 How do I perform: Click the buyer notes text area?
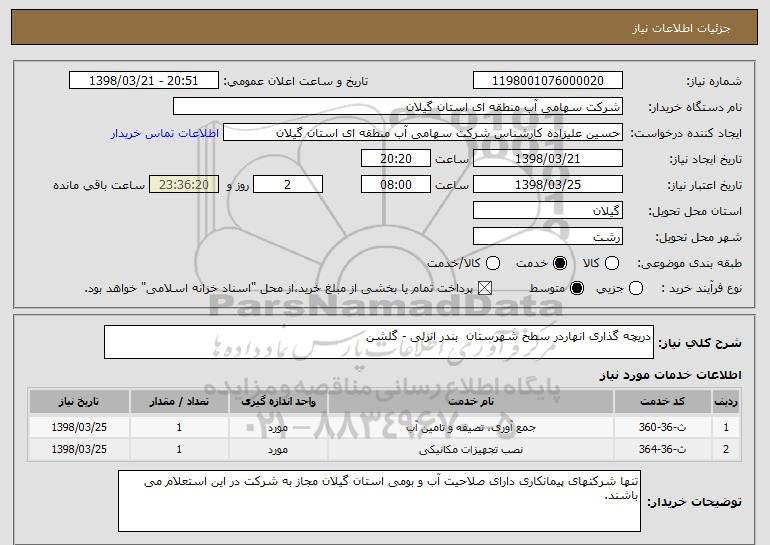pyautogui.click(x=379, y=501)
